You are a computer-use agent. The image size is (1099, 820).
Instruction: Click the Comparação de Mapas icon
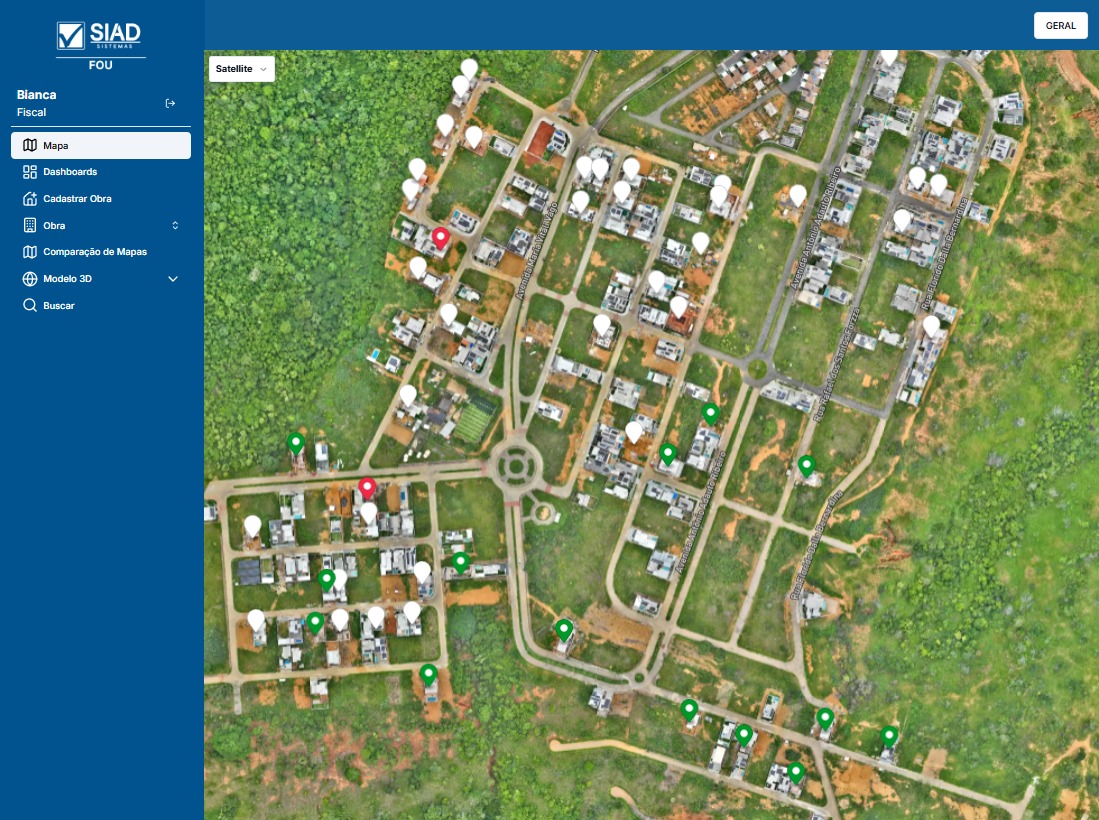30,252
